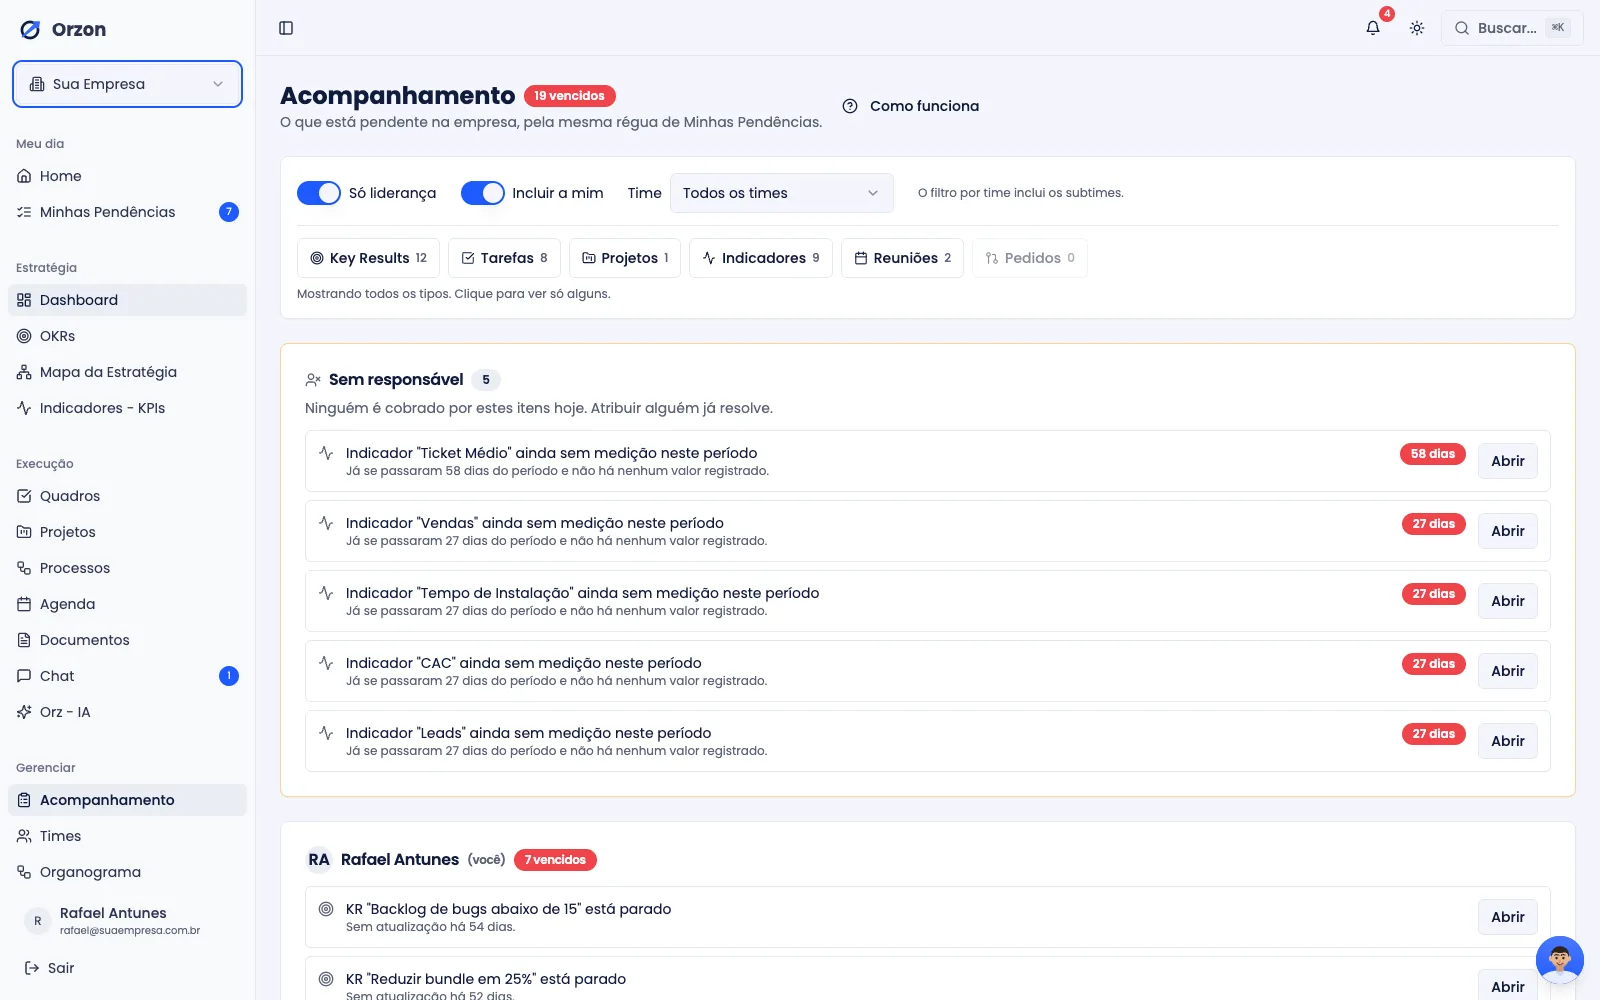
Task: Click the OKRs target icon in sidebar
Action: (x=24, y=336)
